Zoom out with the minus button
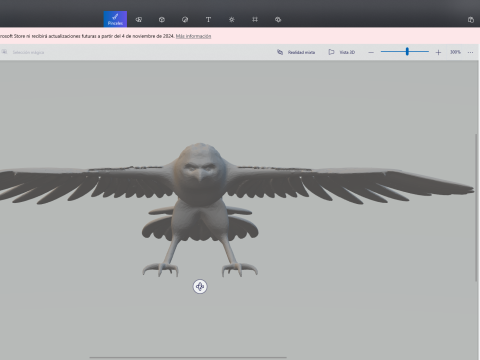The height and width of the screenshot is (360, 480). click(371, 52)
